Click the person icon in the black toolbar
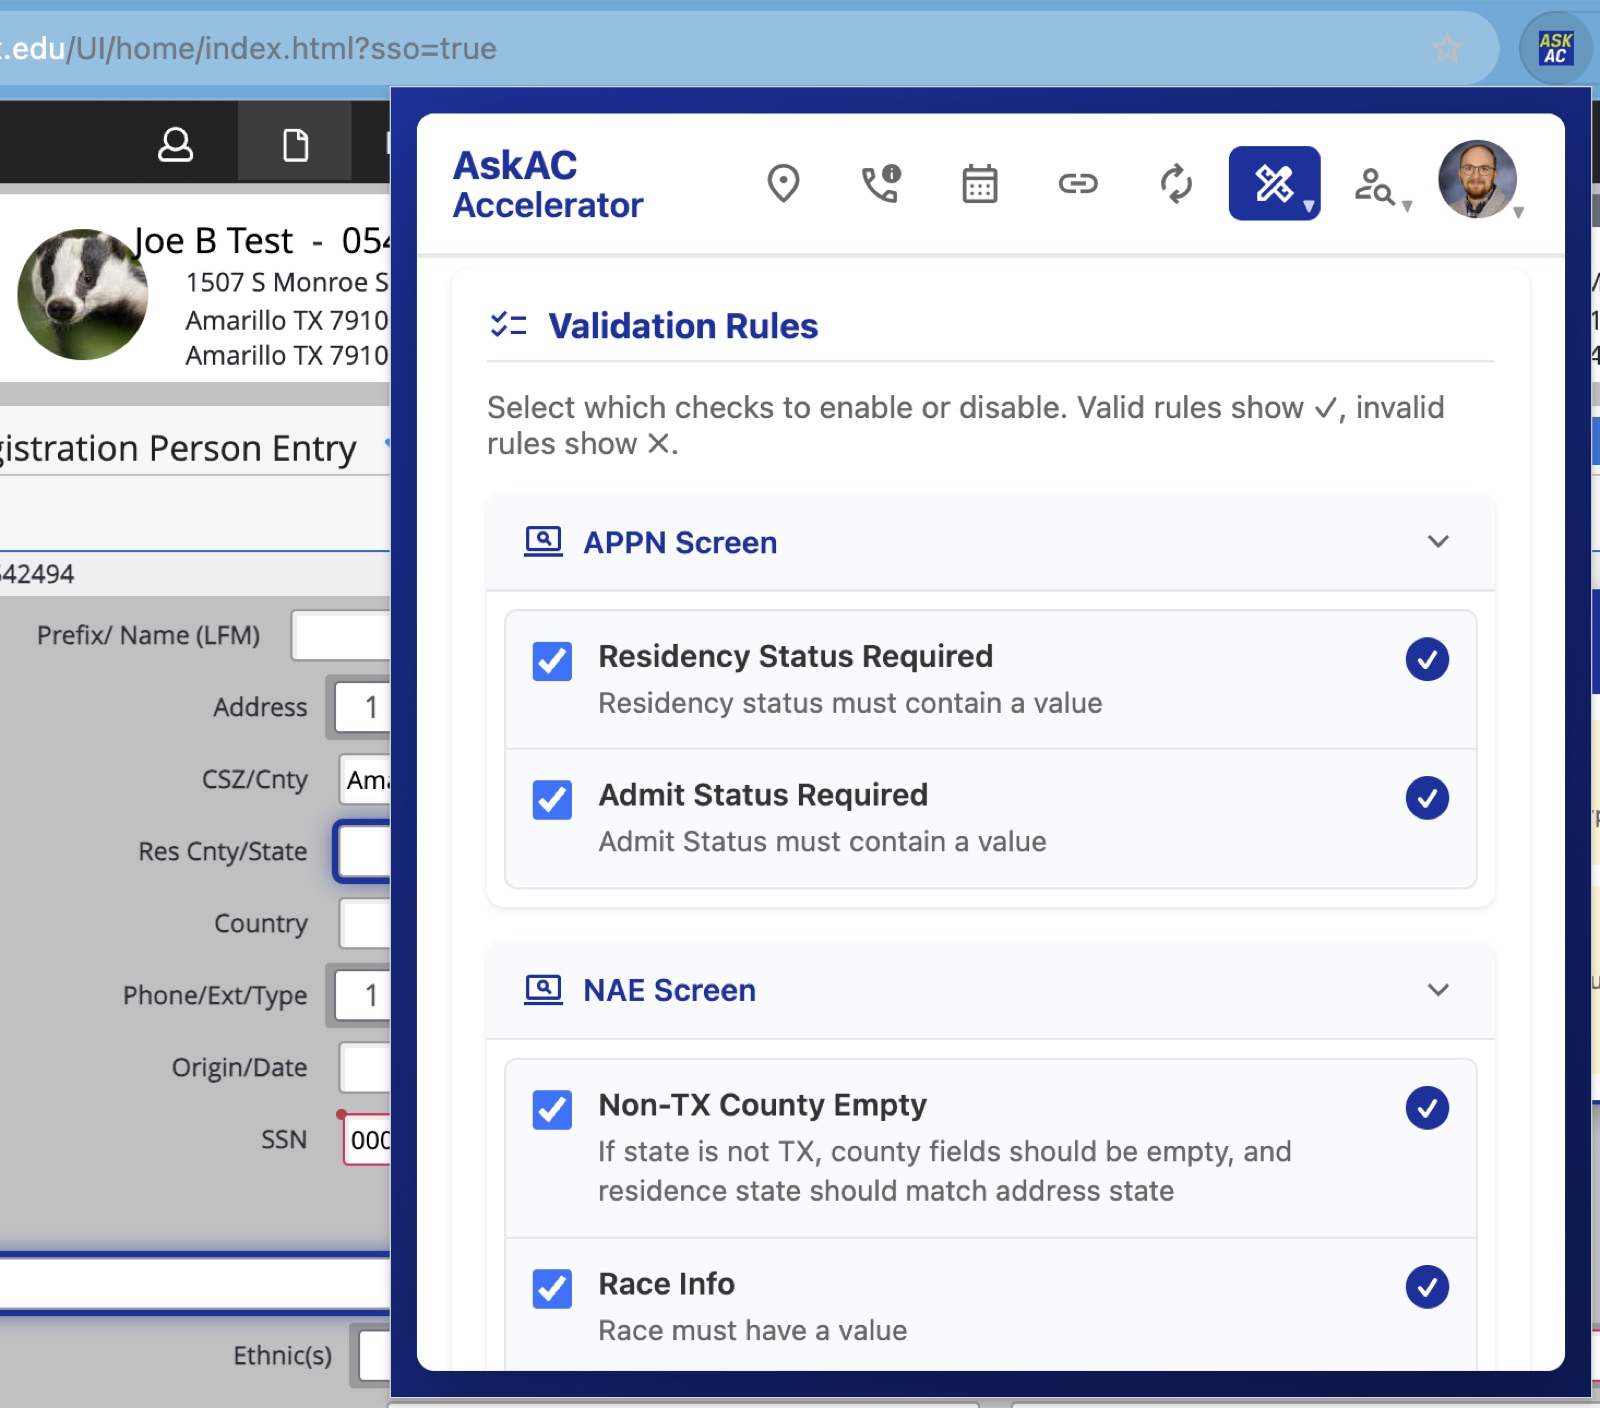The width and height of the screenshot is (1600, 1408). tap(175, 144)
